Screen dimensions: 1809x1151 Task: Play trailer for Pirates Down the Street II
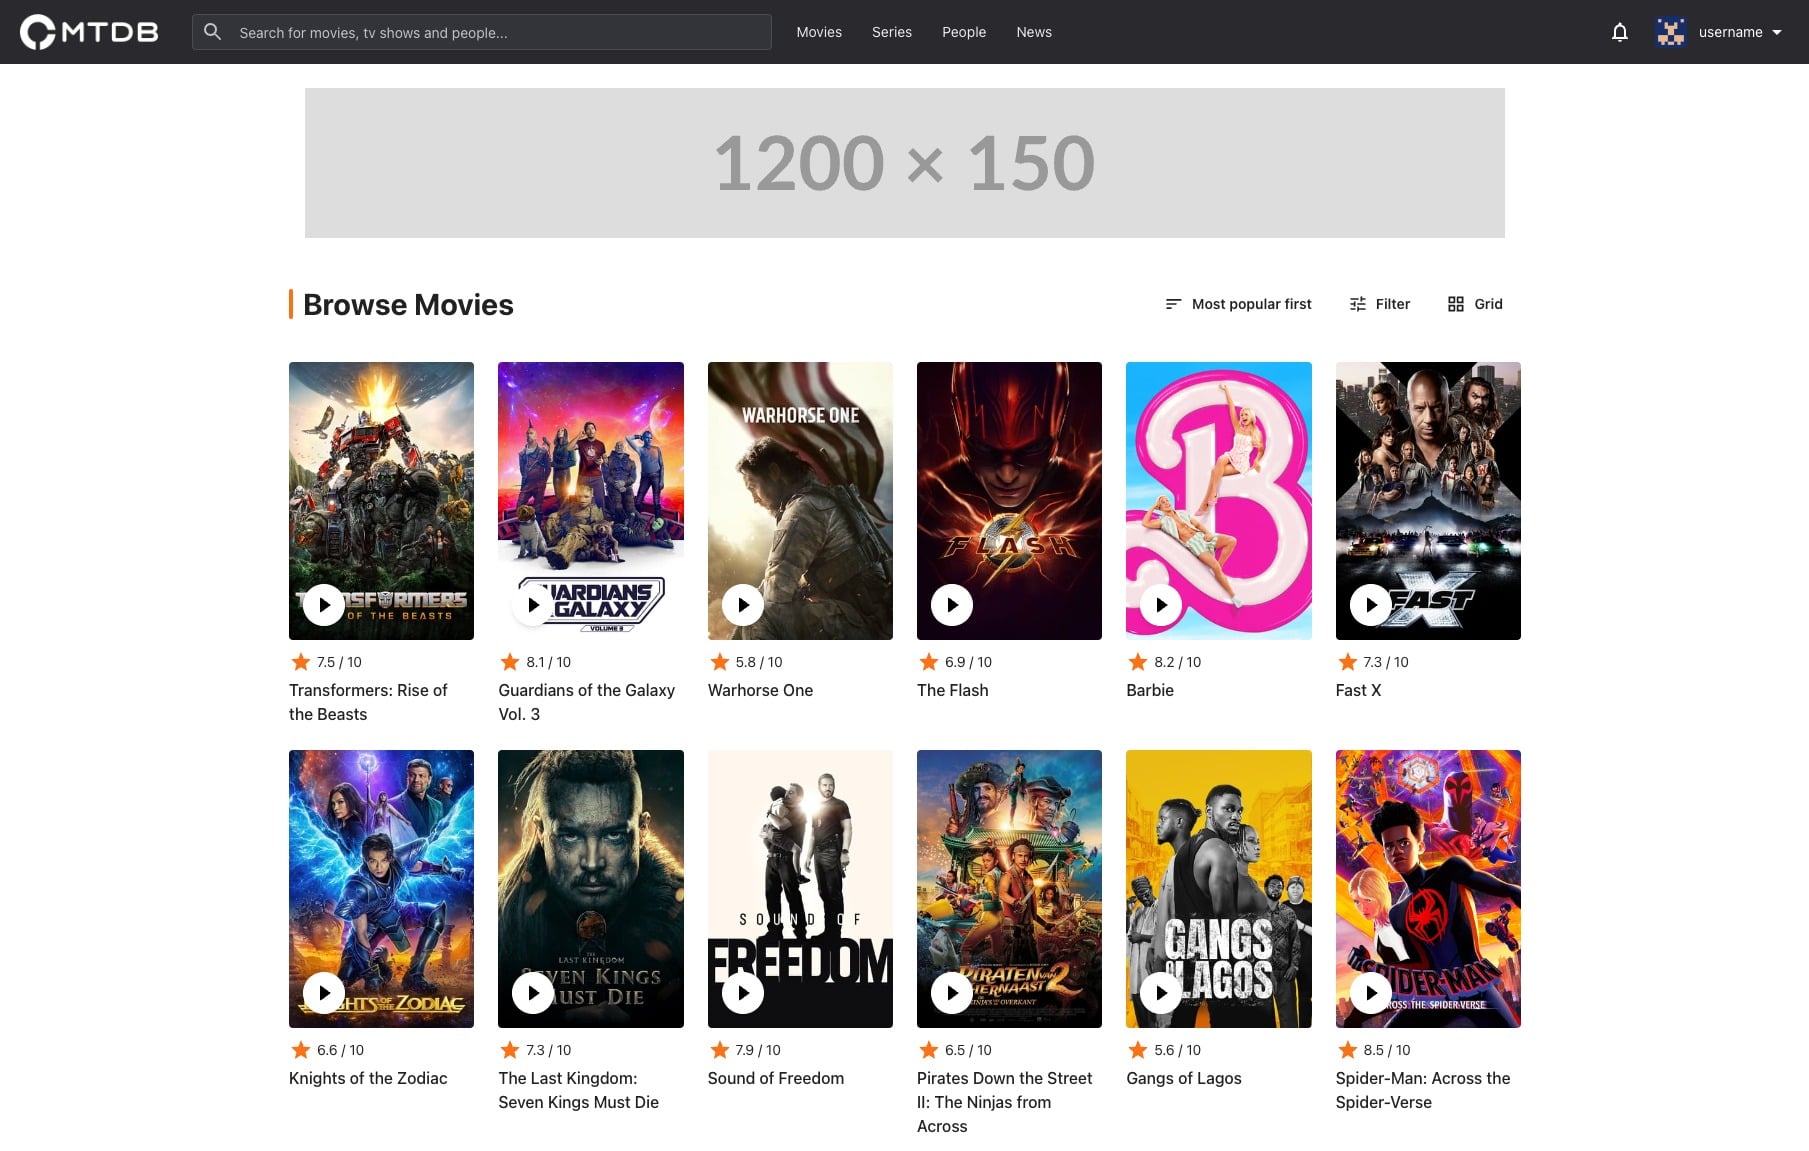[952, 993]
